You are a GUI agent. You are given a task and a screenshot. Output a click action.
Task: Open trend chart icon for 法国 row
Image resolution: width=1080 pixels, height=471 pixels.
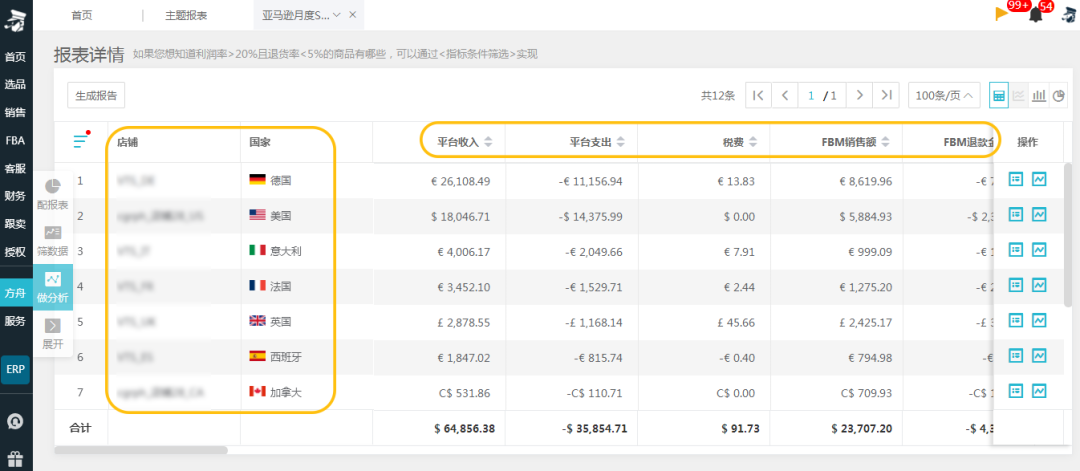coord(1039,284)
